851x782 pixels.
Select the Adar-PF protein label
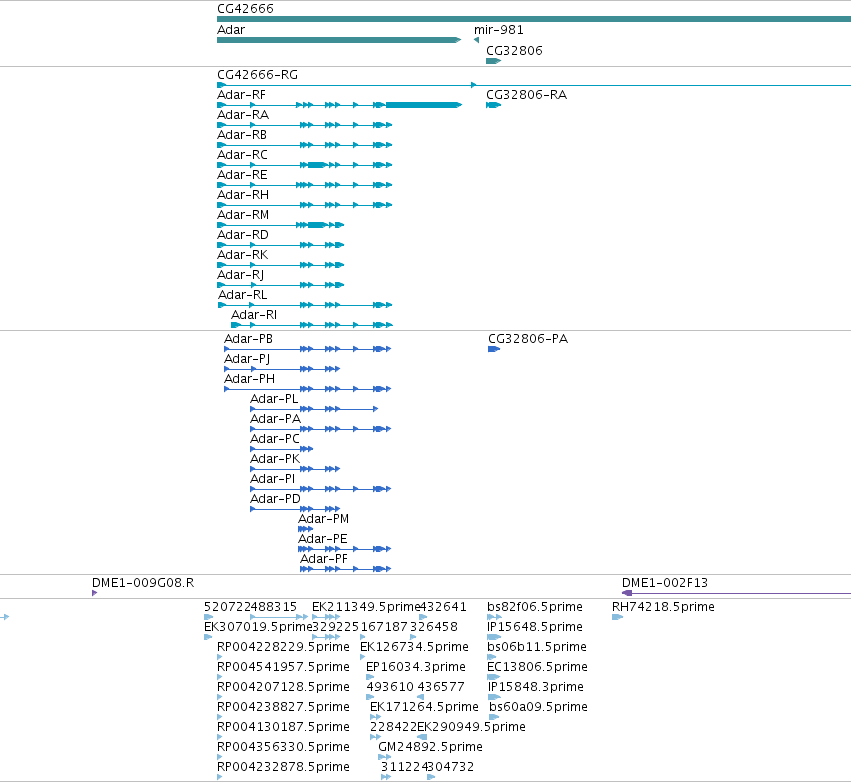(x=324, y=559)
